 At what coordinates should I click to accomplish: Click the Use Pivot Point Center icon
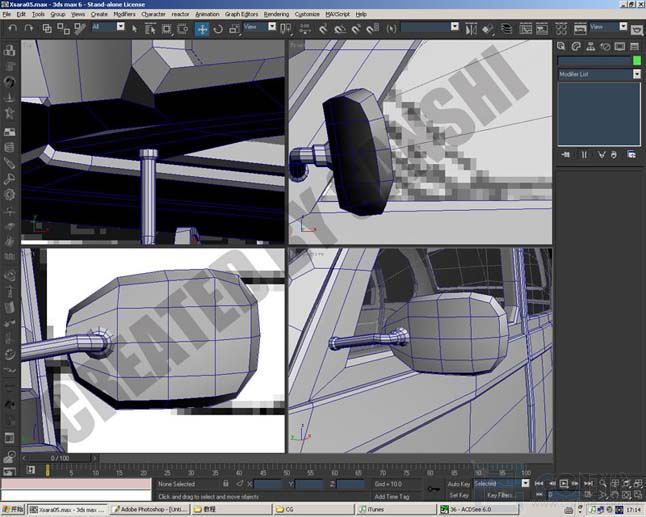coord(285,28)
